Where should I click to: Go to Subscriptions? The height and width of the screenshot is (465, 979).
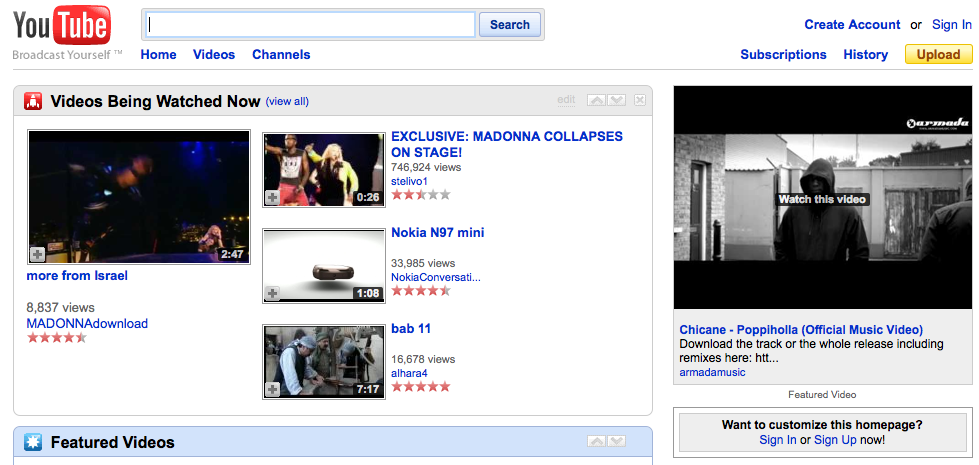[784, 55]
